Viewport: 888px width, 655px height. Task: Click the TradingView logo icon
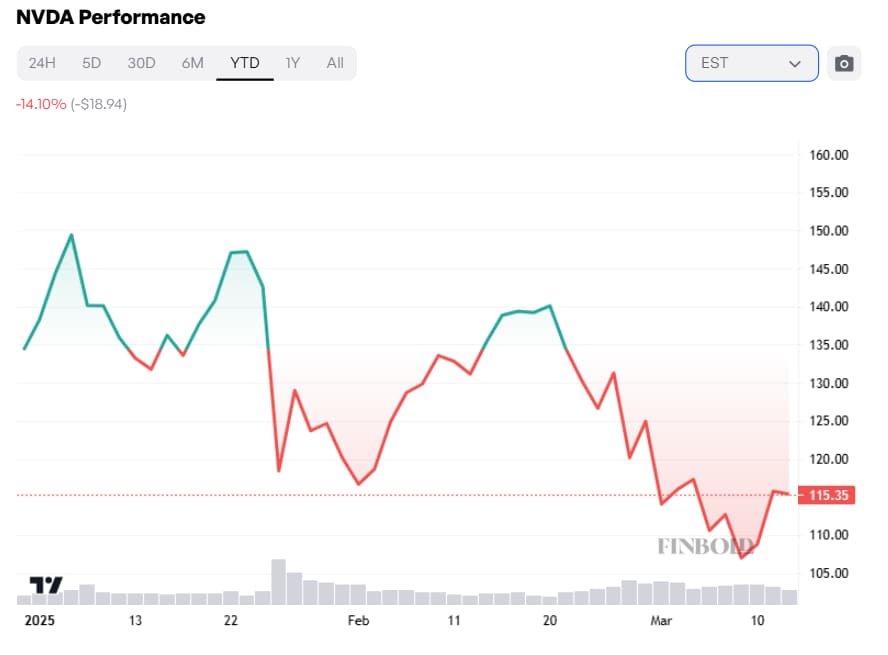click(46, 586)
